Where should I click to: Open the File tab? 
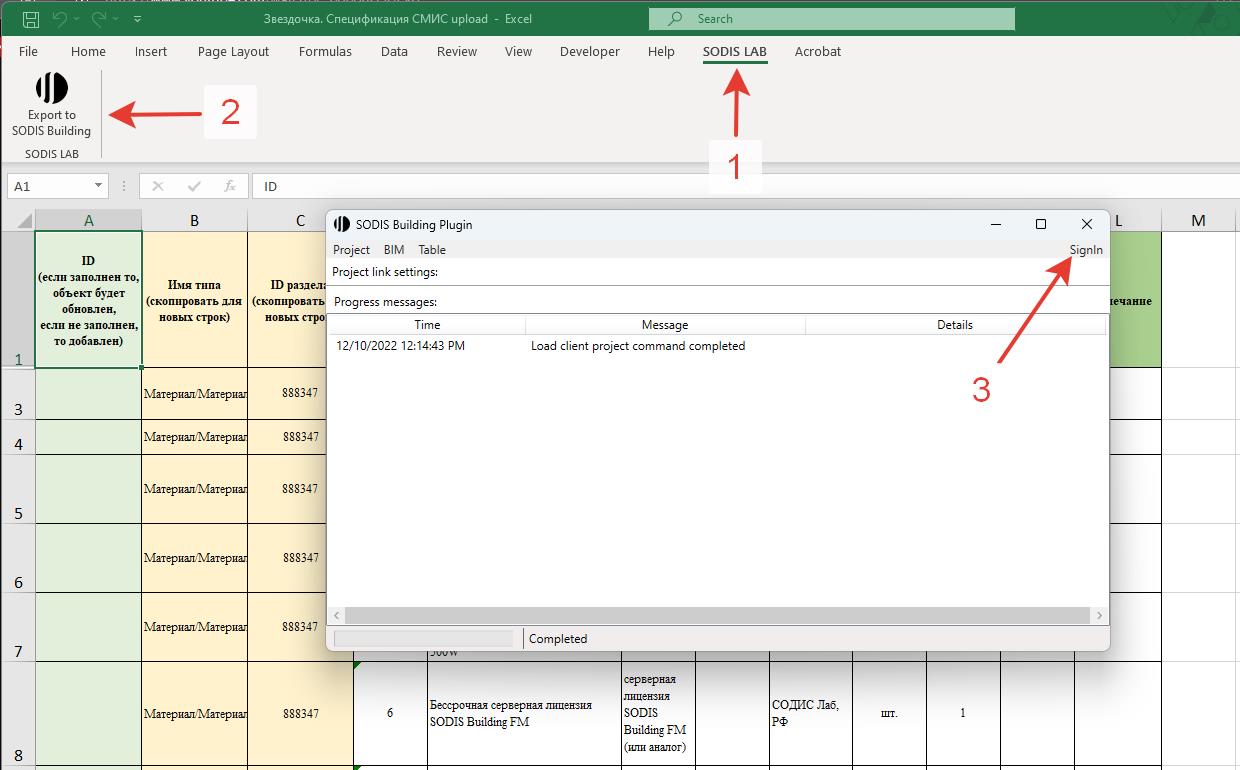click(29, 51)
